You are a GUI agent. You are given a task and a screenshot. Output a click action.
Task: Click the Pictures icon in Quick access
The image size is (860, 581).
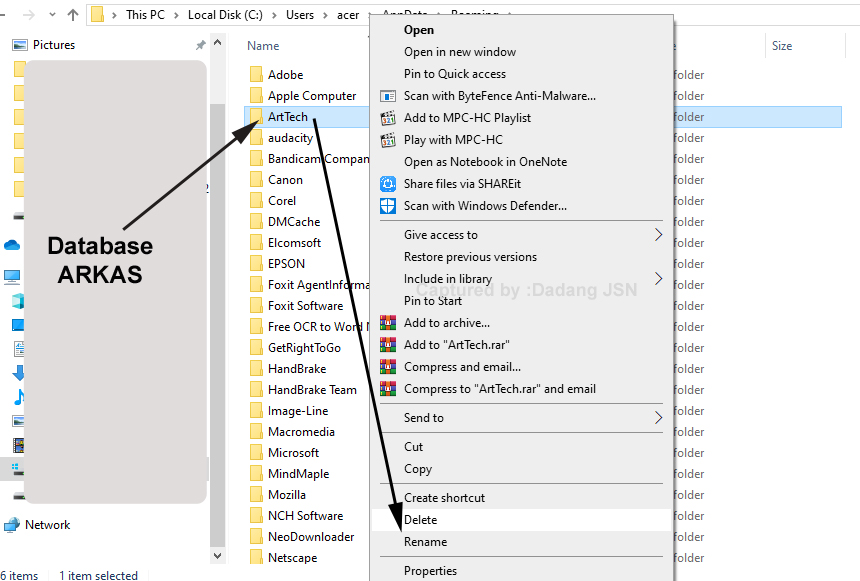pos(20,45)
